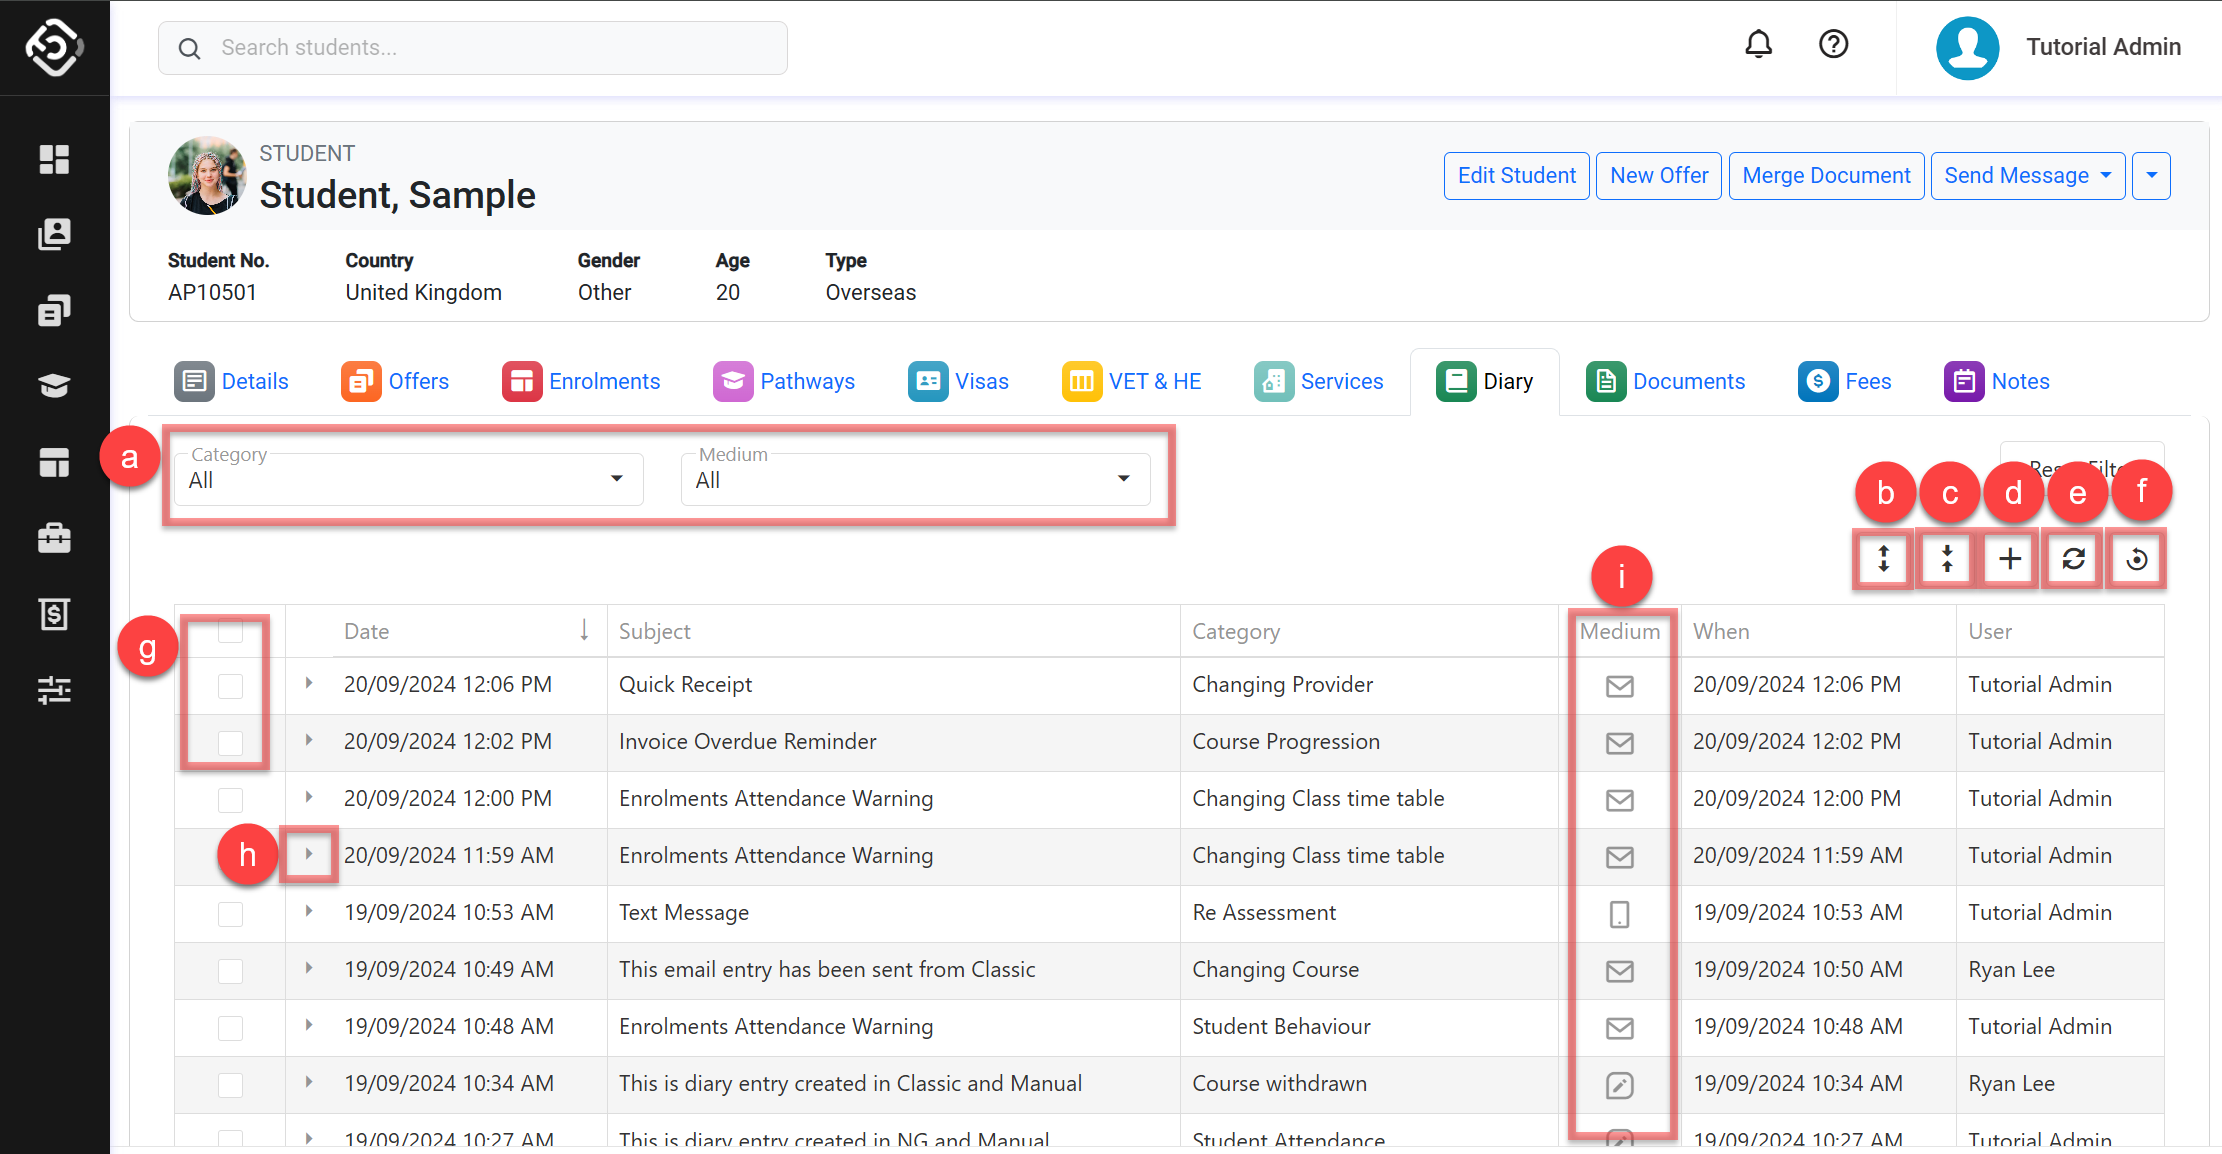The image size is (2222, 1154).
Task: Switch to the VET & HE tab
Action: coord(1132,381)
